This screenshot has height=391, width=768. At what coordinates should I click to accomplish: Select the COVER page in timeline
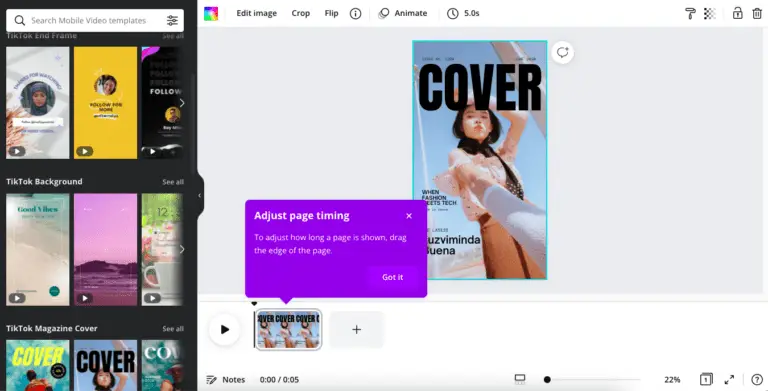(x=288, y=329)
